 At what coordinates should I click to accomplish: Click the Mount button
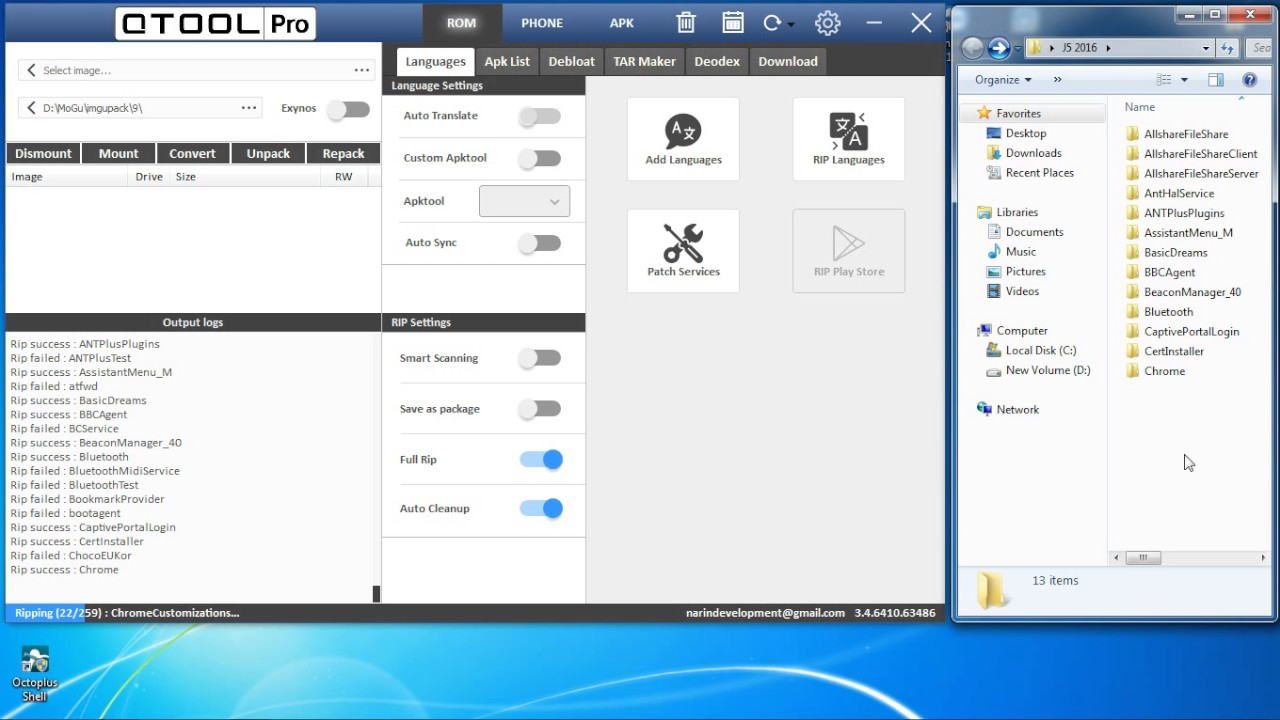118,154
